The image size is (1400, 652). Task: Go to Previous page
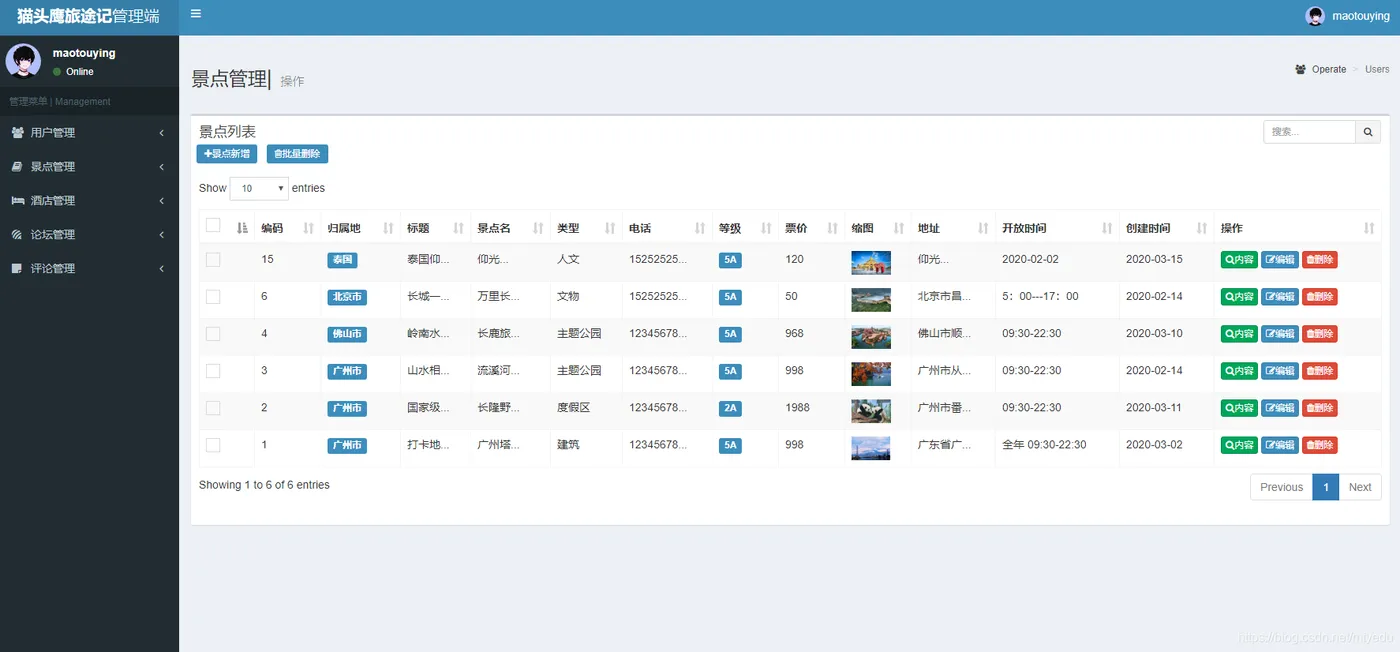[x=1281, y=487]
